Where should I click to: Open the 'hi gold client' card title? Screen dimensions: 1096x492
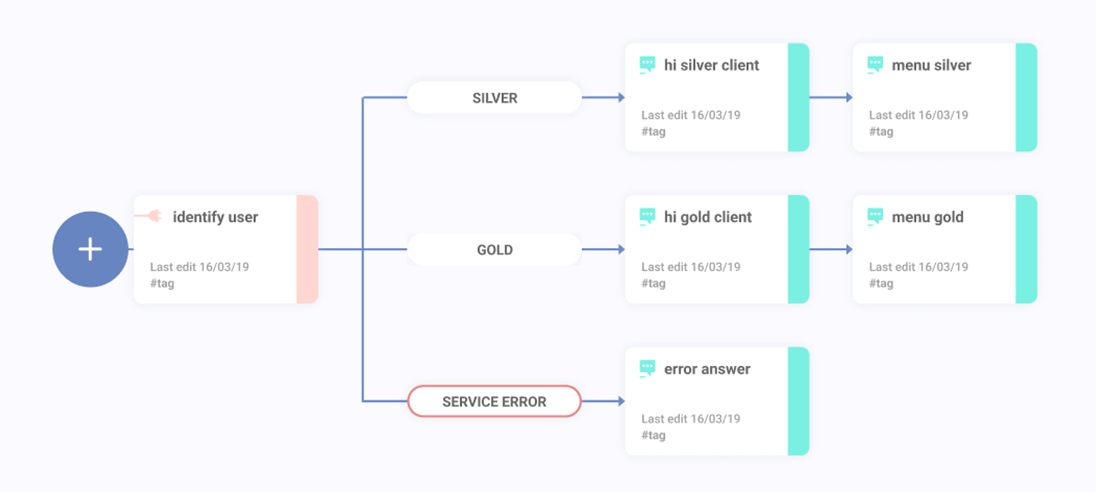pyautogui.click(x=708, y=217)
